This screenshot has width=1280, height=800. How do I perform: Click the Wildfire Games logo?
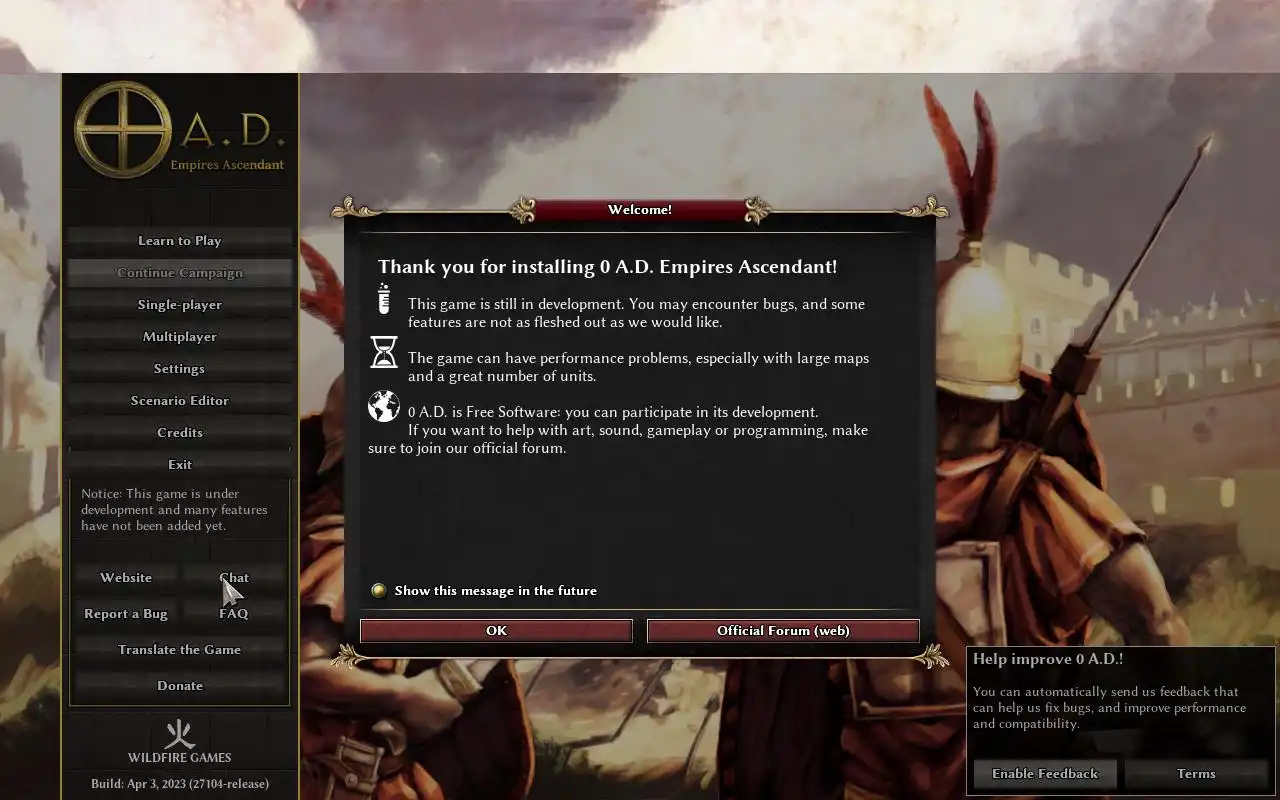(x=180, y=741)
